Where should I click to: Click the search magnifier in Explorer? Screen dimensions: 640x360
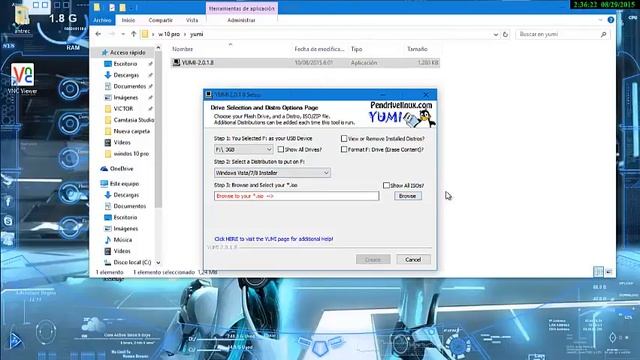[x=603, y=34]
